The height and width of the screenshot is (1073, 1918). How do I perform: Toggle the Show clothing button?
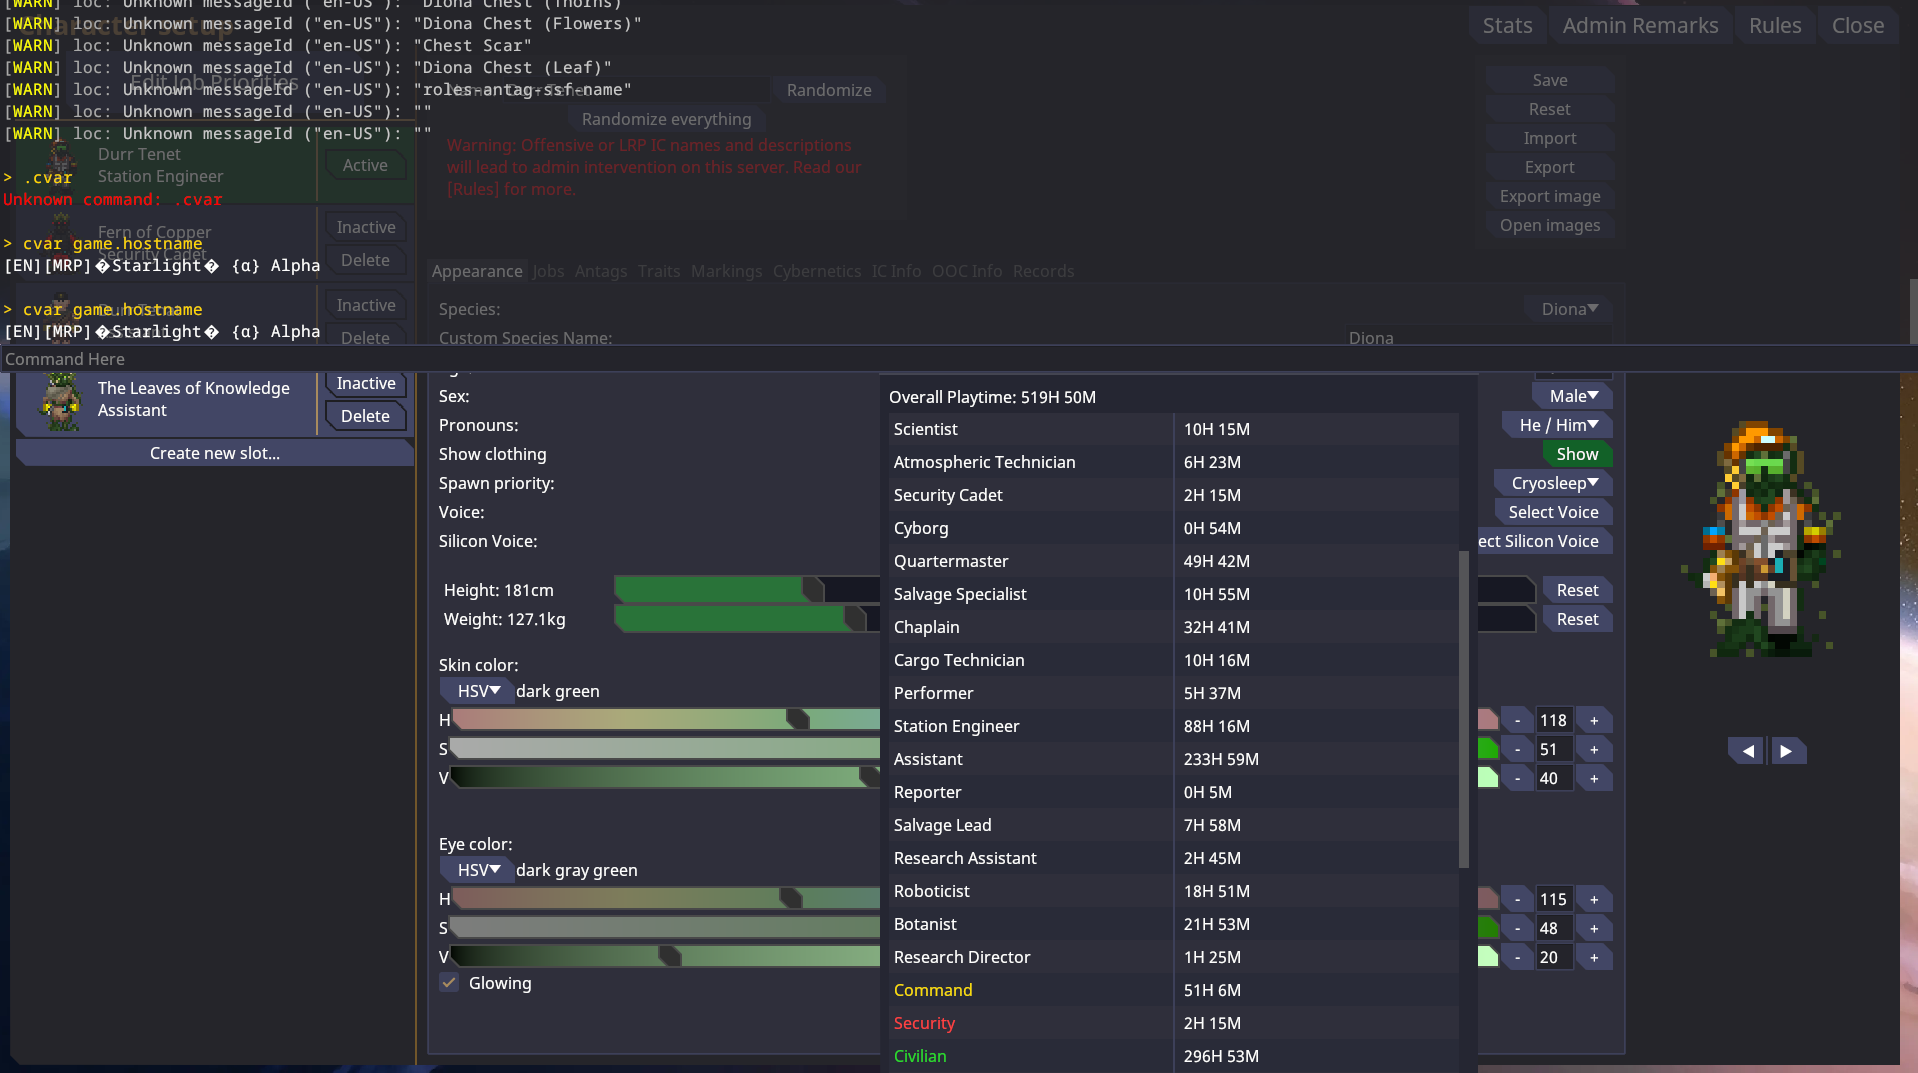[1576, 454]
